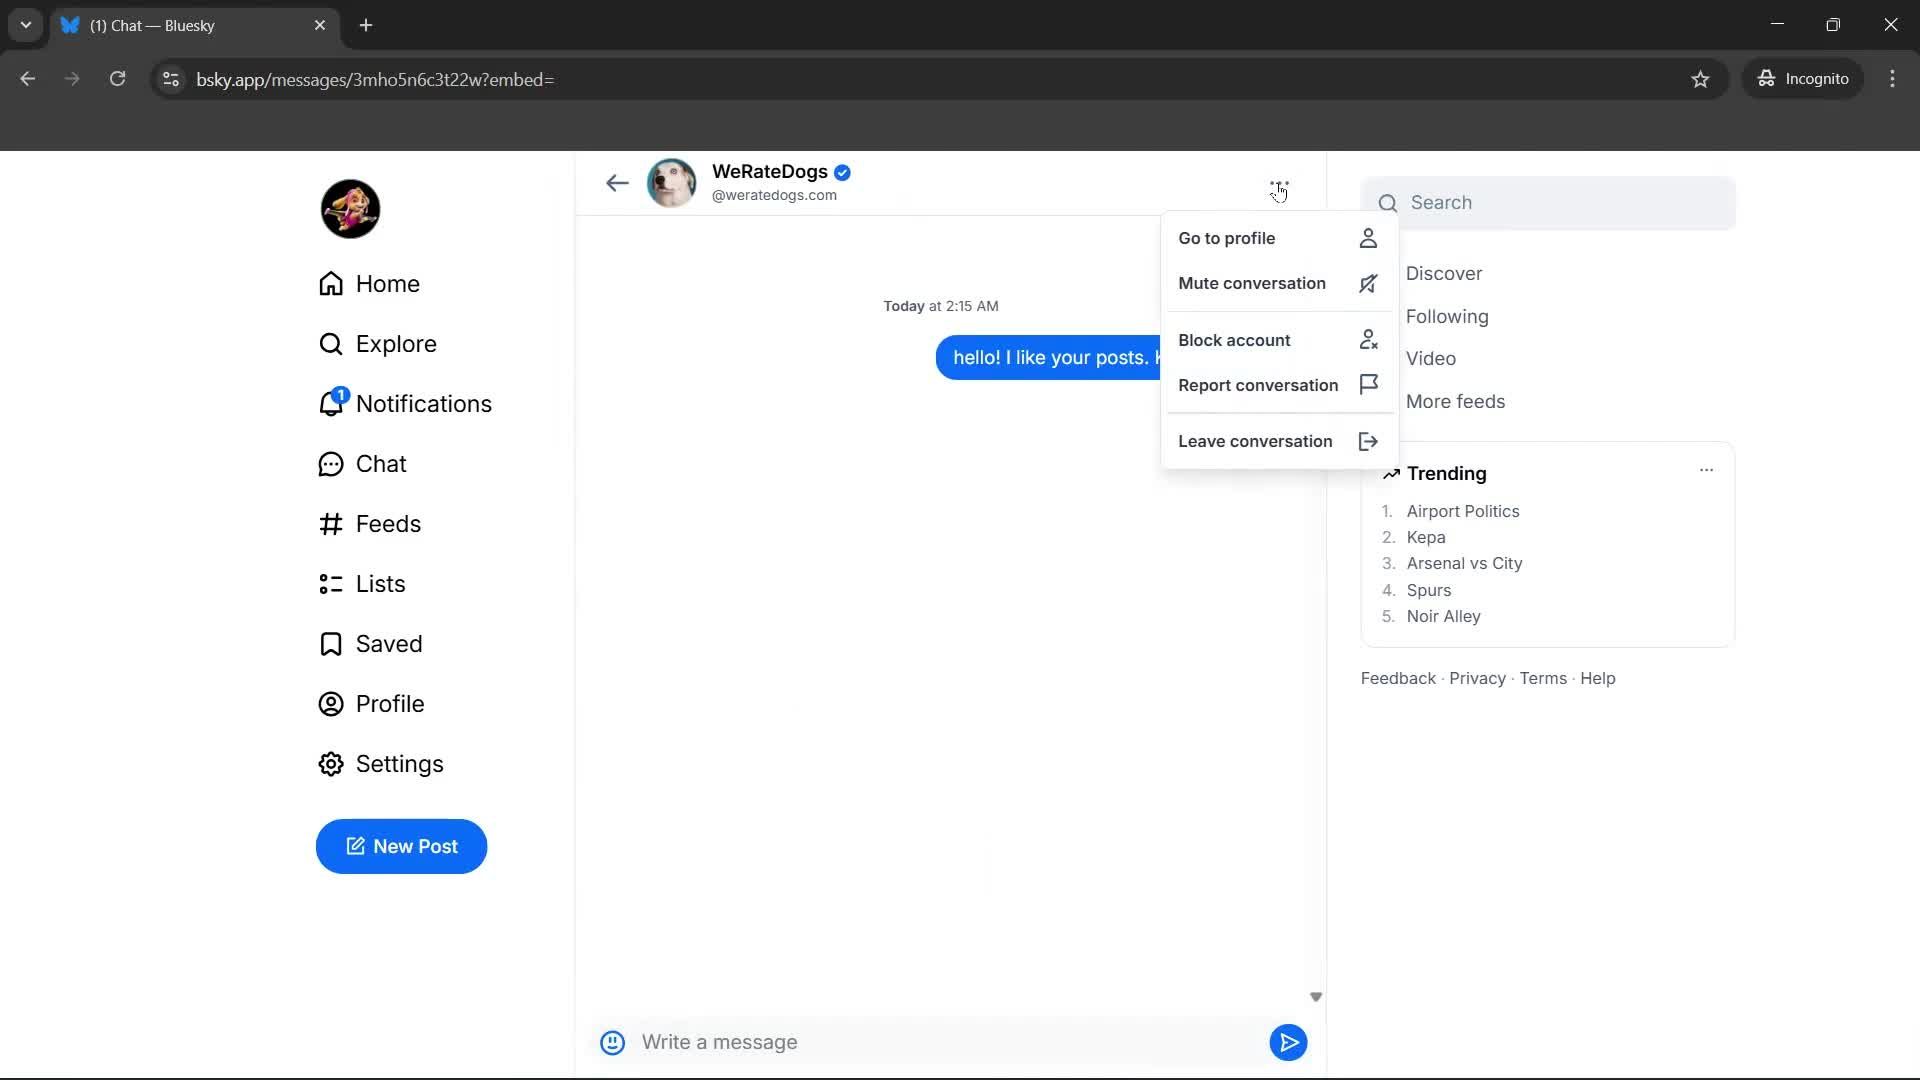Click the New Post button

(401, 846)
